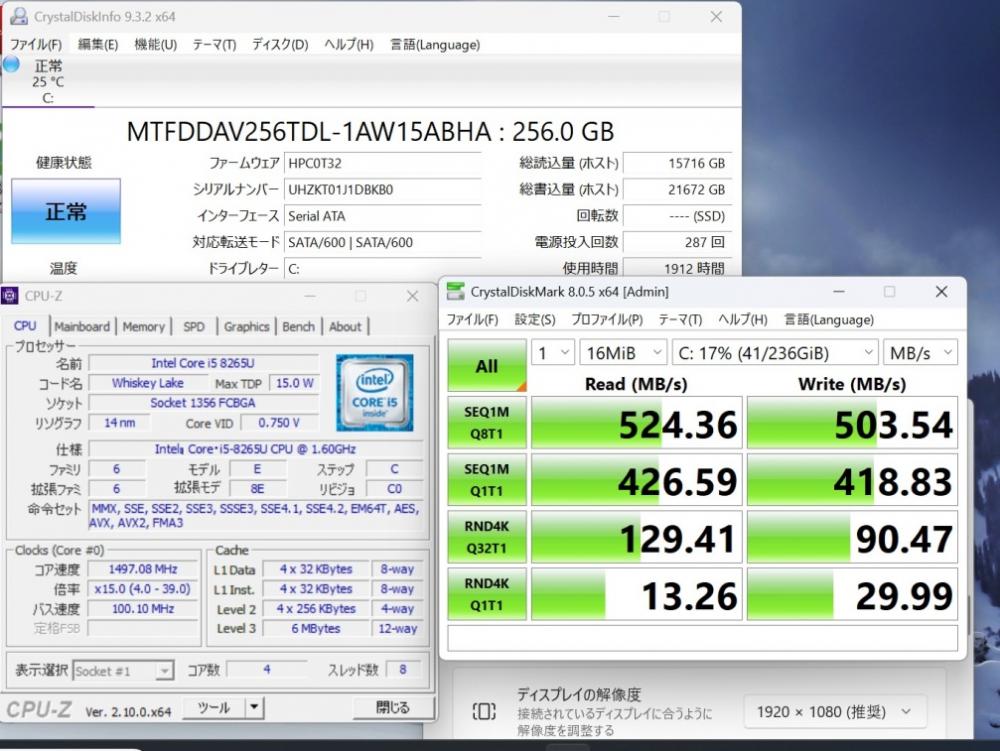Image resolution: width=1000 pixels, height=751 pixels.
Task: Click total host reads value 15716 GB
Action: click(677, 163)
